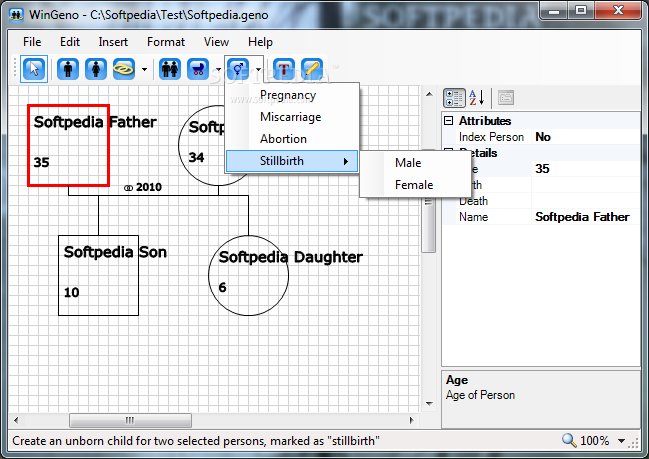The width and height of the screenshot is (649, 459).
Task: Minimize the WinGeno window
Action: click(554, 10)
